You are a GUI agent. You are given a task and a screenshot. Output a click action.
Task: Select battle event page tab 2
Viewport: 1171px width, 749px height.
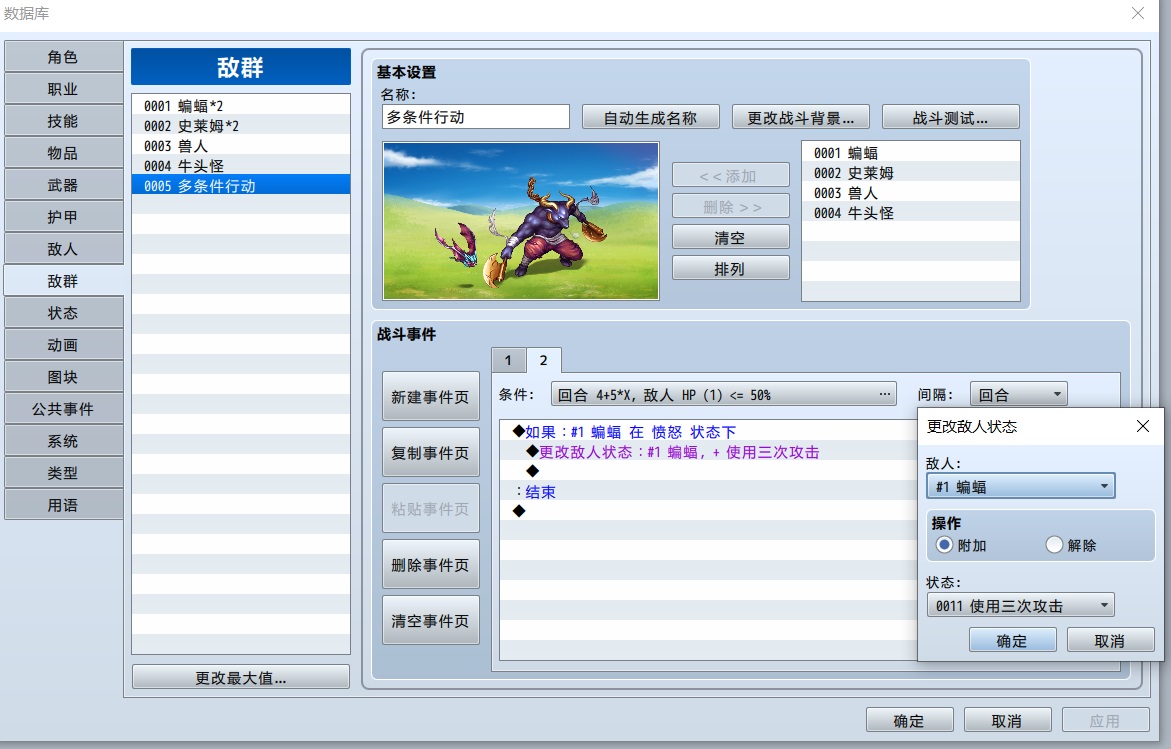point(544,361)
